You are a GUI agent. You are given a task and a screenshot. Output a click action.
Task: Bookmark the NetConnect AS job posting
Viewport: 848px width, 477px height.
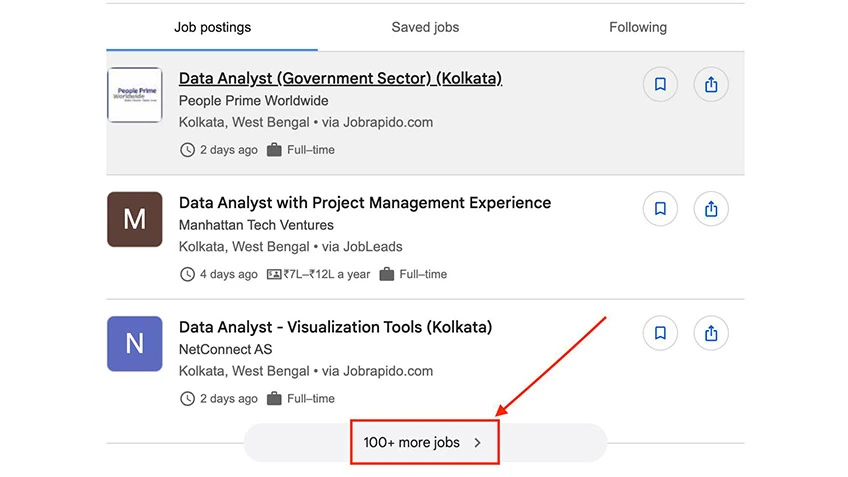[660, 333]
